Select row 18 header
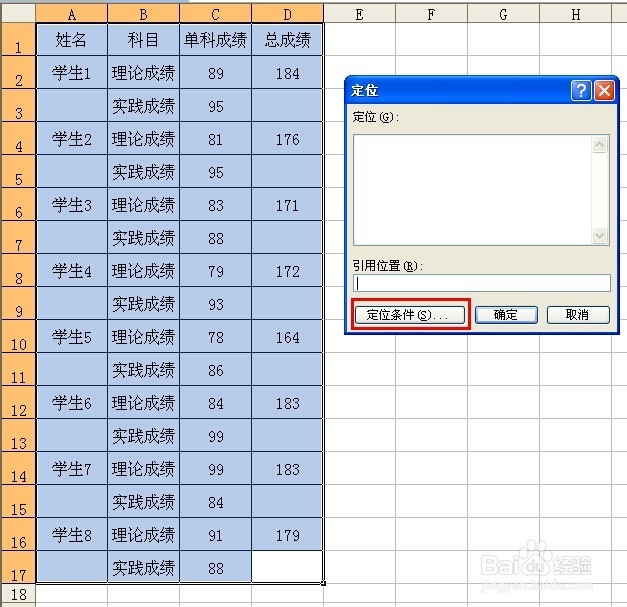 tap(18, 593)
